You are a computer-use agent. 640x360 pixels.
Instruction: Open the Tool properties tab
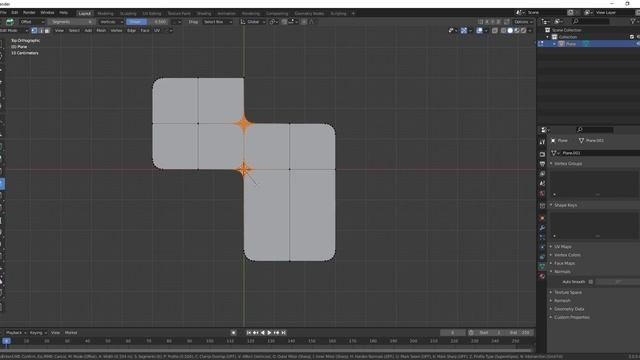[542, 142]
